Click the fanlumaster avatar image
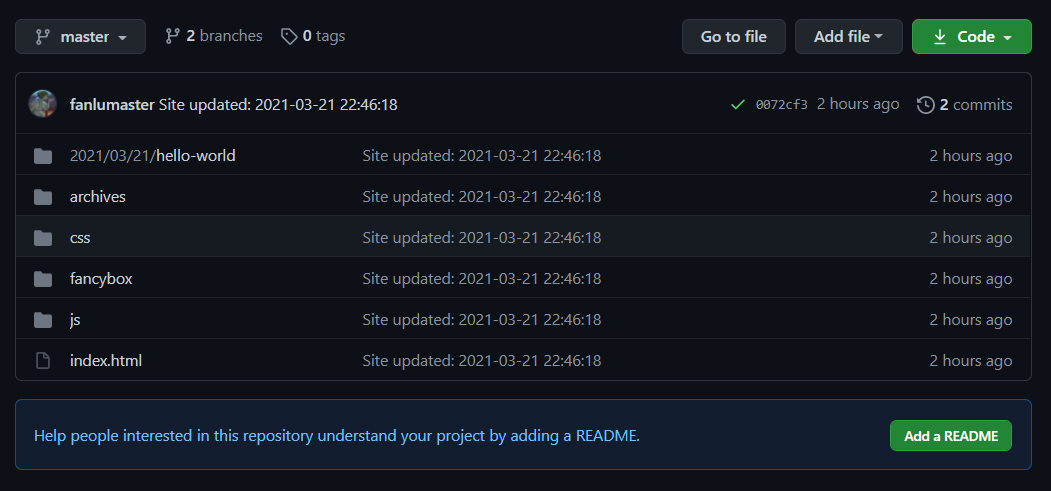1051x491 pixels. (43, 104)
